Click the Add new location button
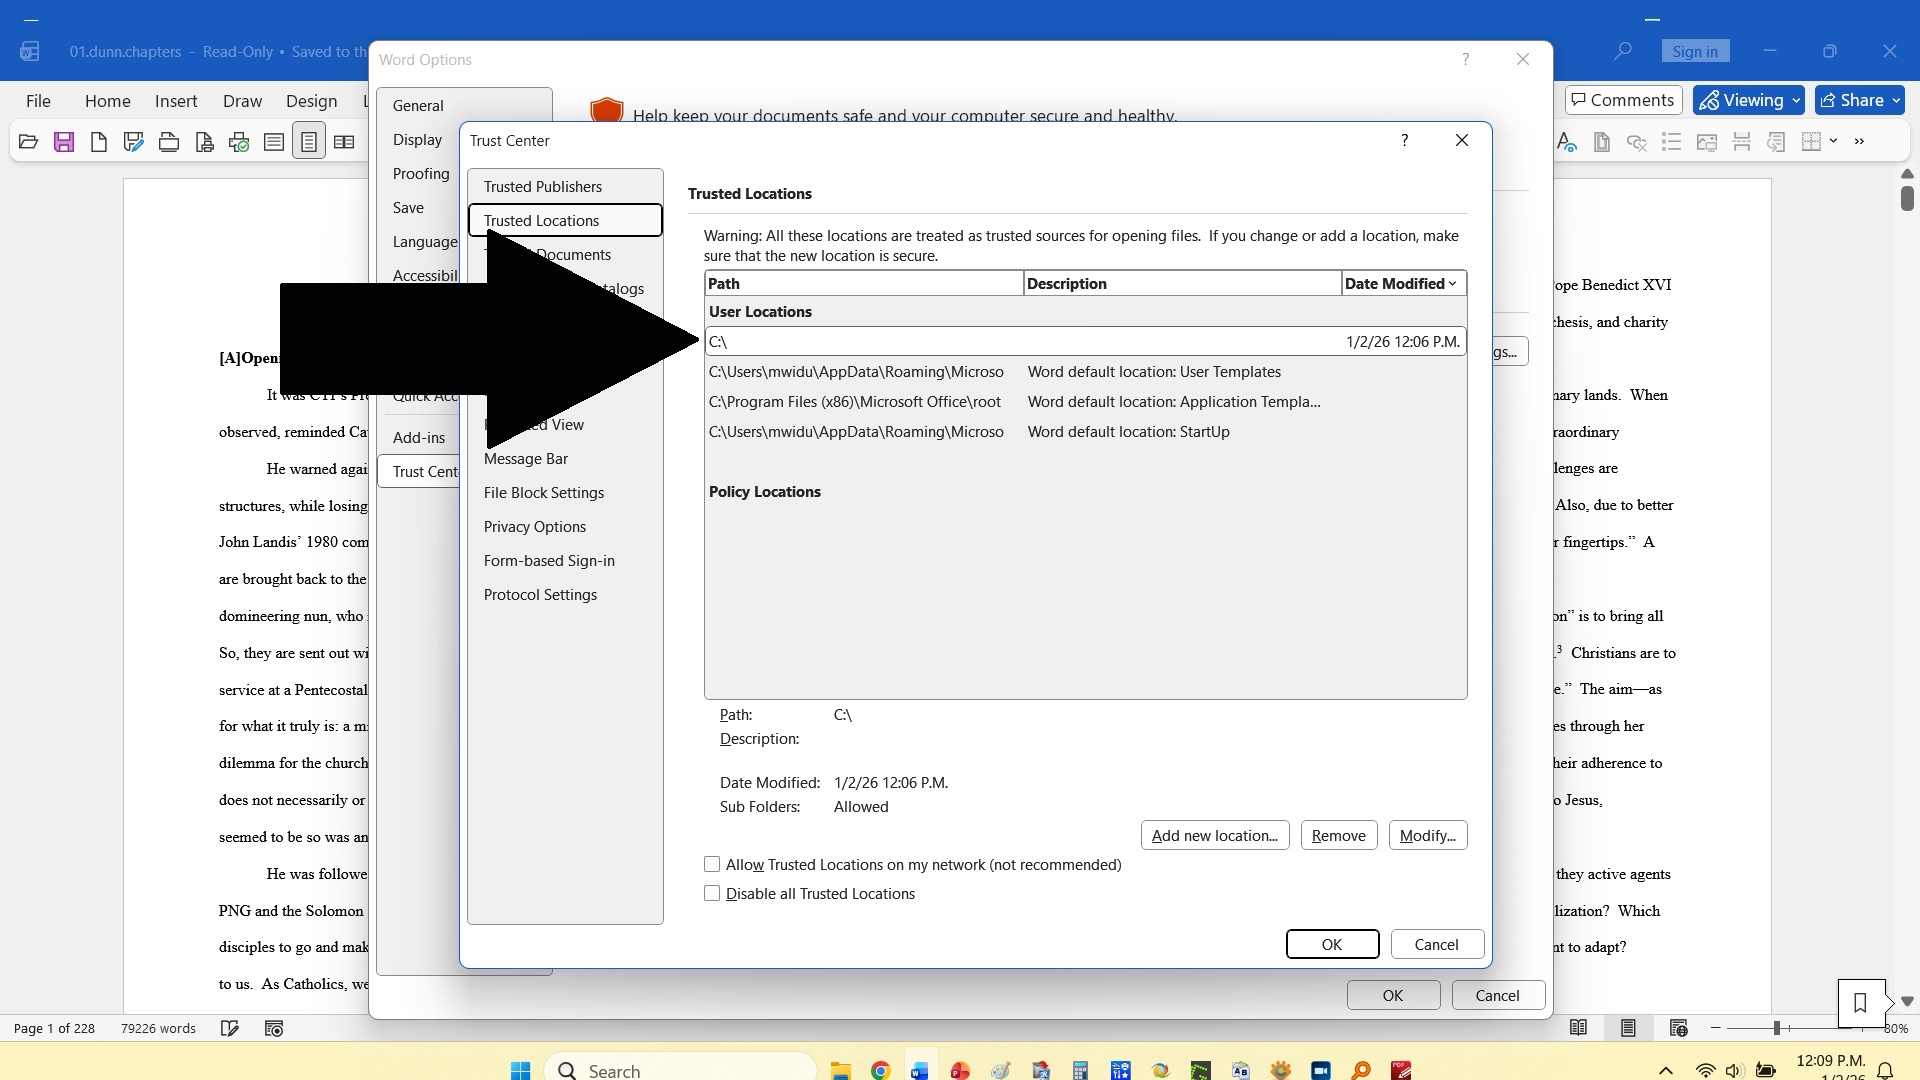Screen dimensions: 1920x1080 (1214, 835)
